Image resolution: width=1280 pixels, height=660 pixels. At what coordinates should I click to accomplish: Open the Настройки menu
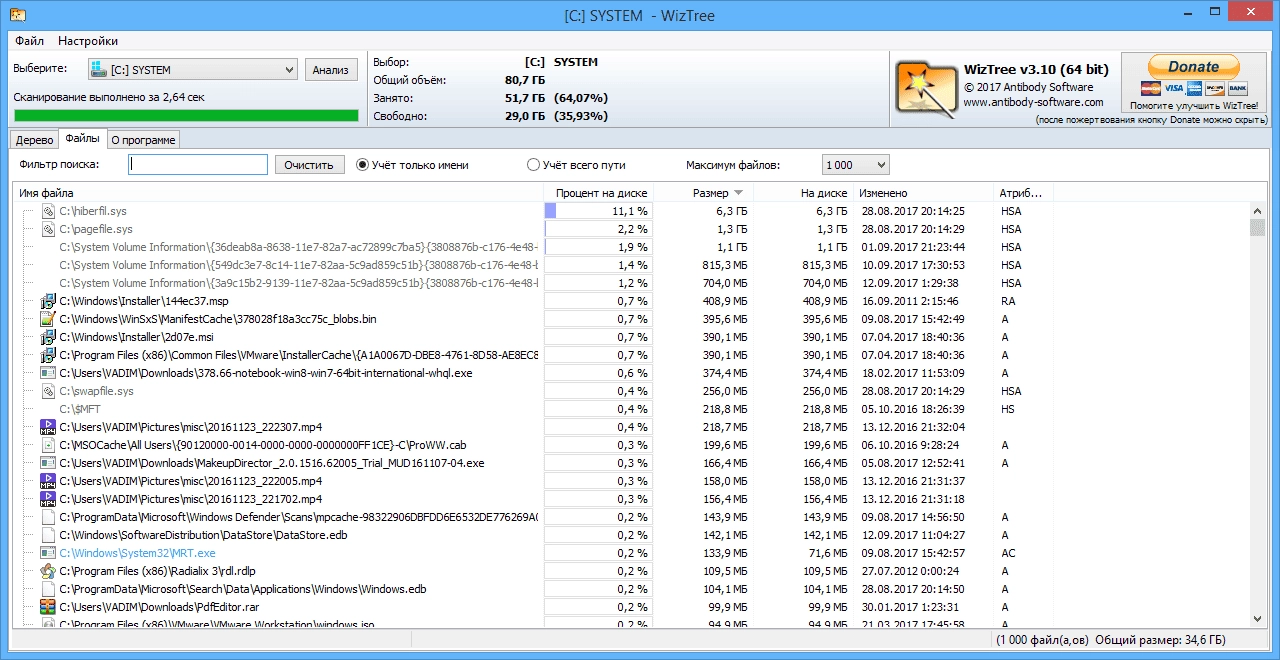(88, 41)
